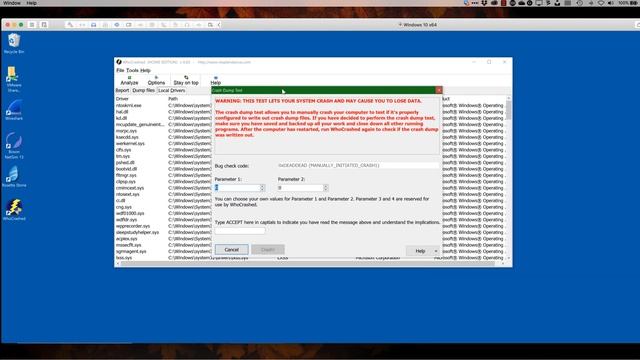Click the macOS volume menu bar icon
This screenshot has width=640, height=360.
click(611, 3)
